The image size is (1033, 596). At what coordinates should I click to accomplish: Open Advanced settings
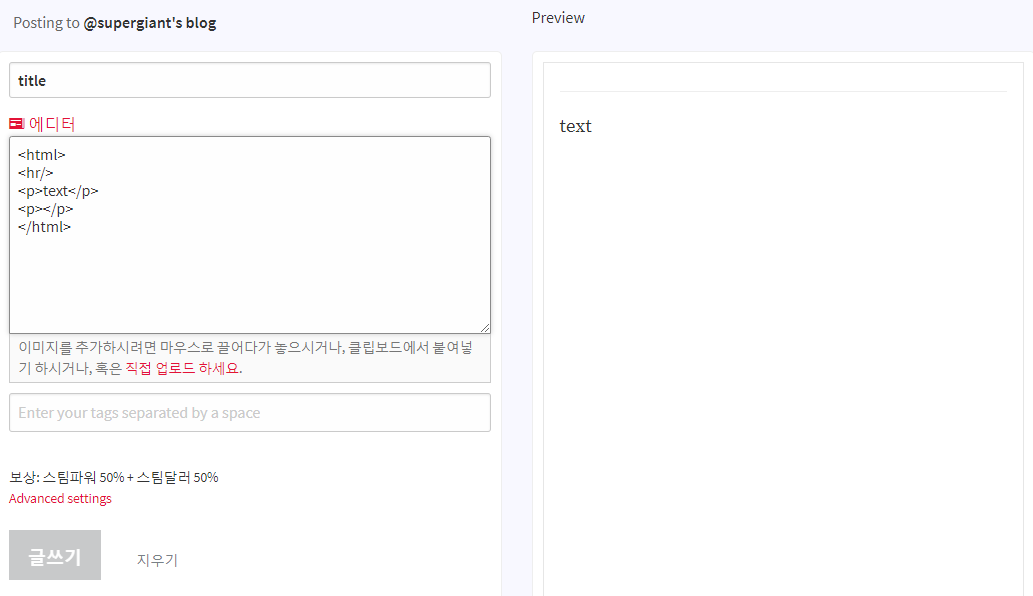60,499
